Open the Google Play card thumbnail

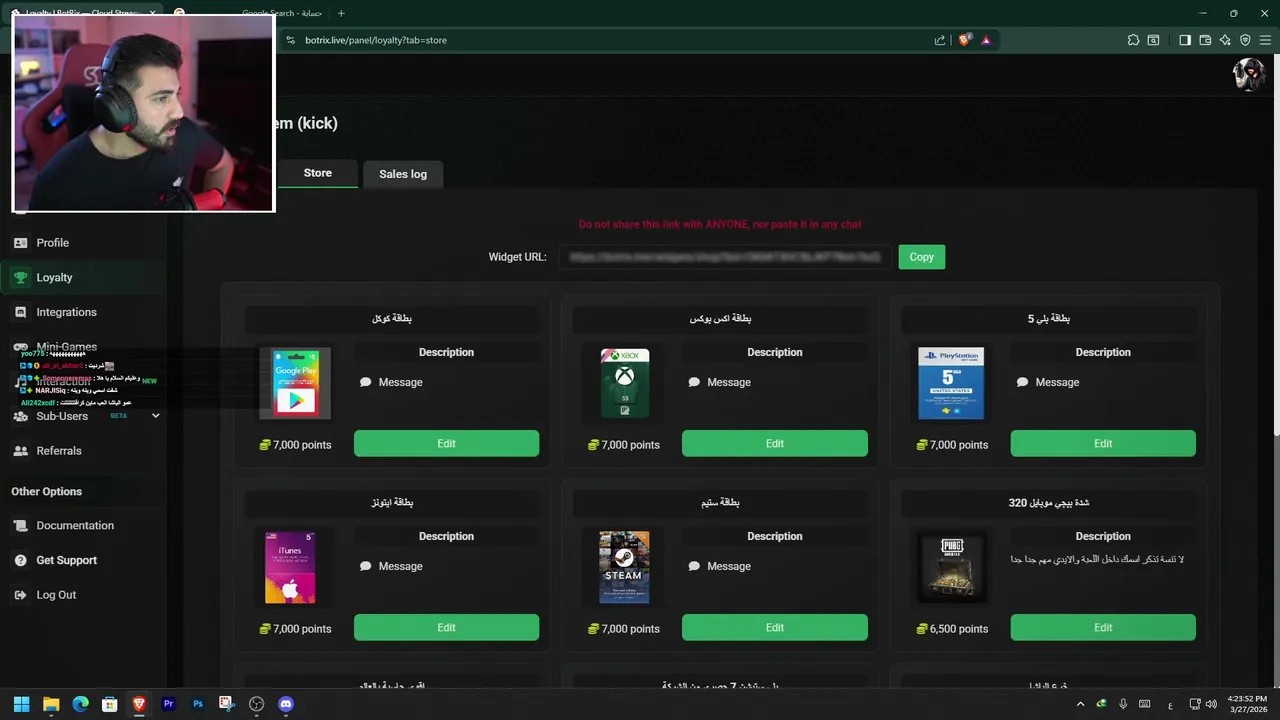tap(295, 383)
